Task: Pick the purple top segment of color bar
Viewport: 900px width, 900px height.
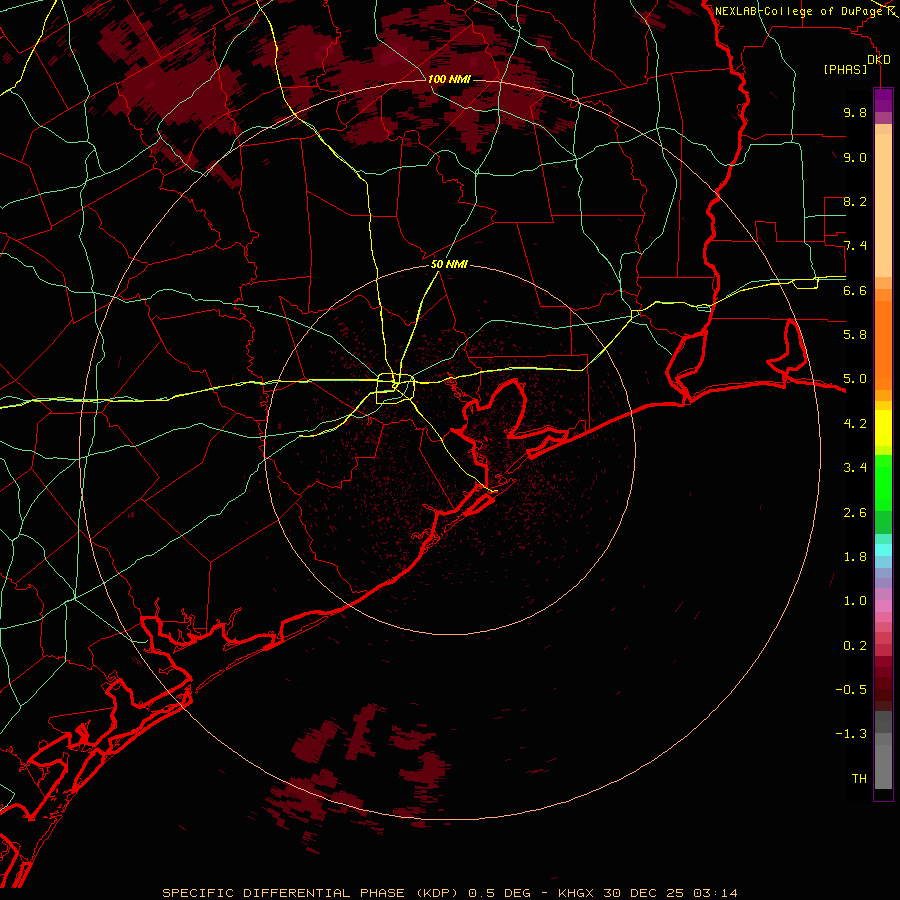Action: (x=883, y=100)
